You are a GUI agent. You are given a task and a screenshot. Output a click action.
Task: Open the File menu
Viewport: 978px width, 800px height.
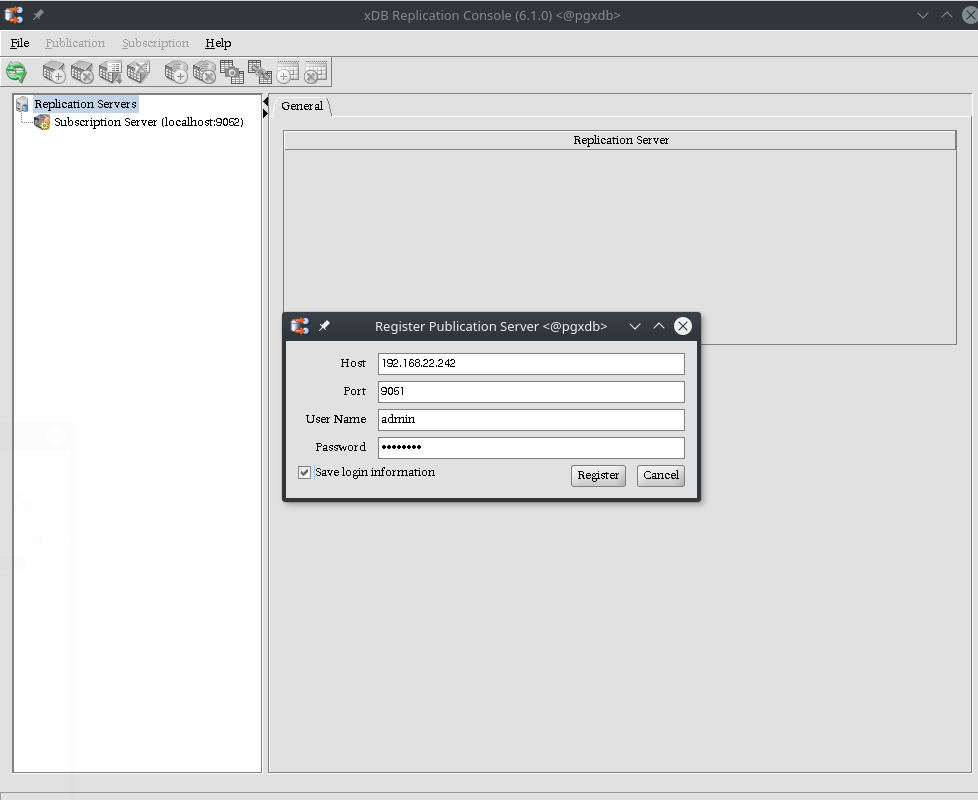pyautogui.click(x=20, y=43)
